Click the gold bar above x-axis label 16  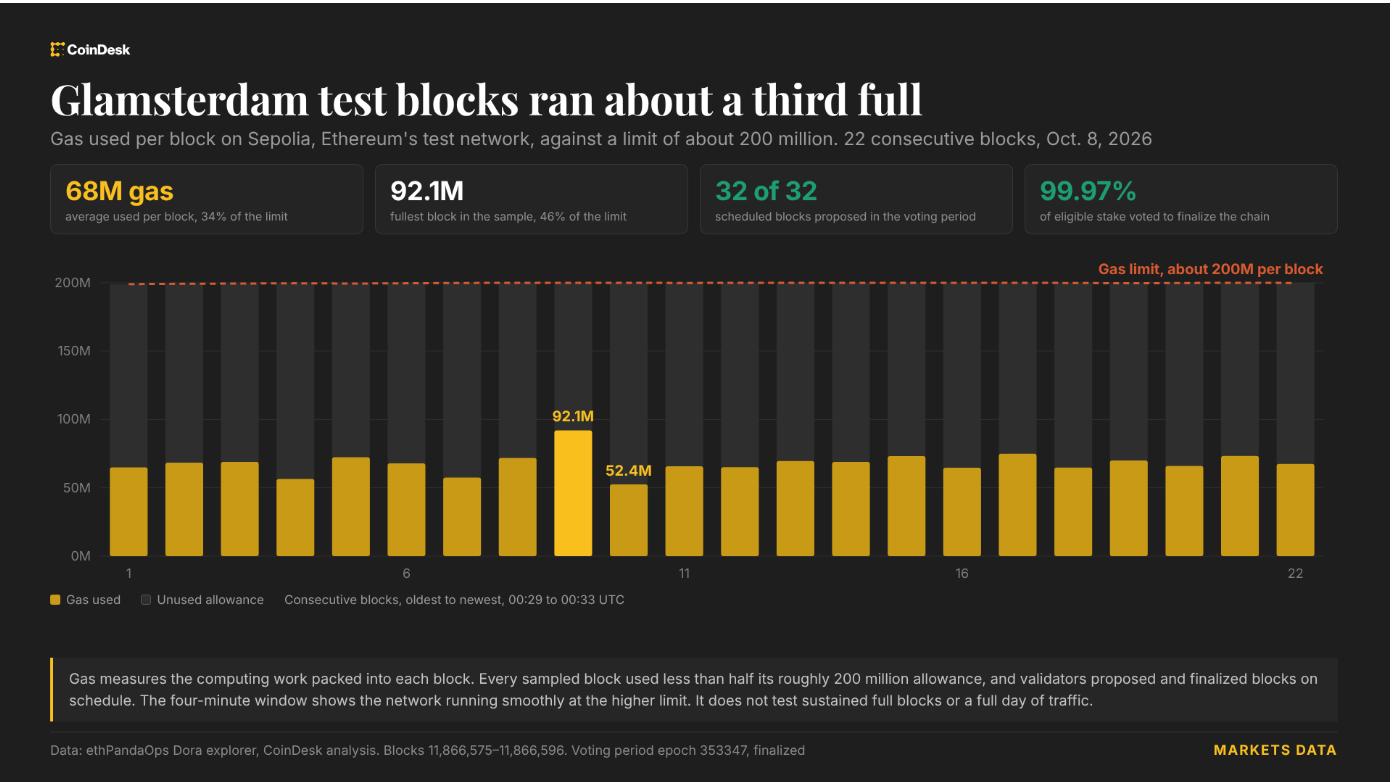[x=962, y=512]
